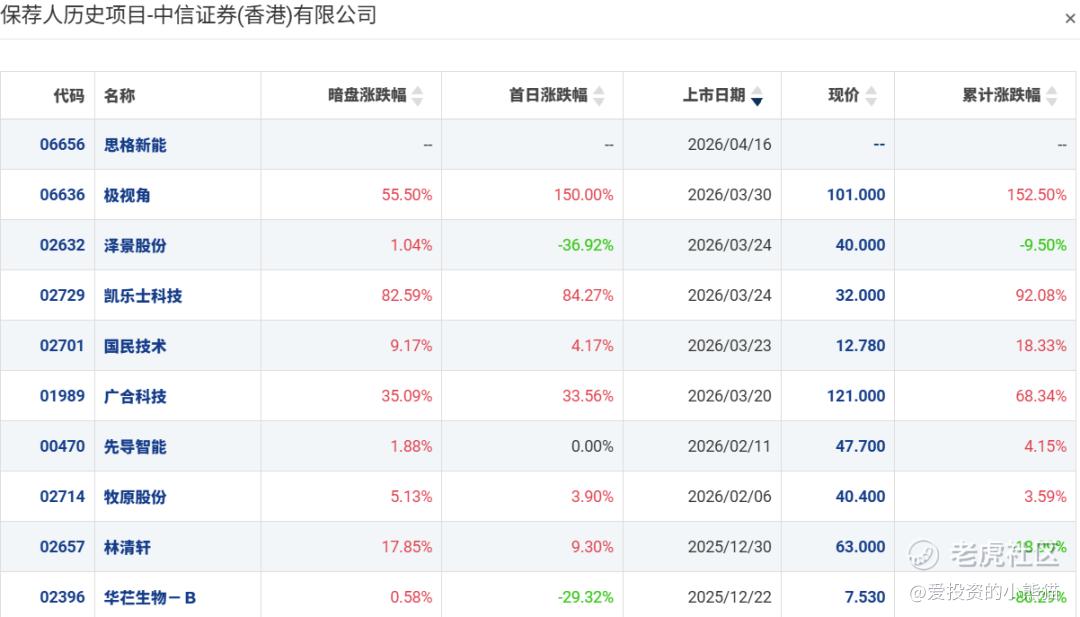Open stock code 02396
The image size is (1080, 617).
(x=62, y=597)
